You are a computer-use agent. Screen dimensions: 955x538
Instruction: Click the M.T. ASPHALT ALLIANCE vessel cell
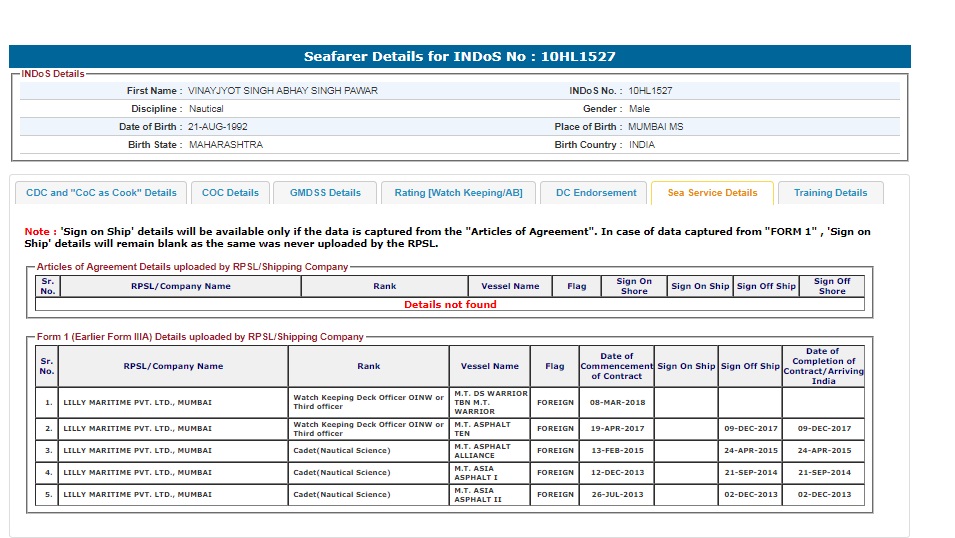click(489, 451)
